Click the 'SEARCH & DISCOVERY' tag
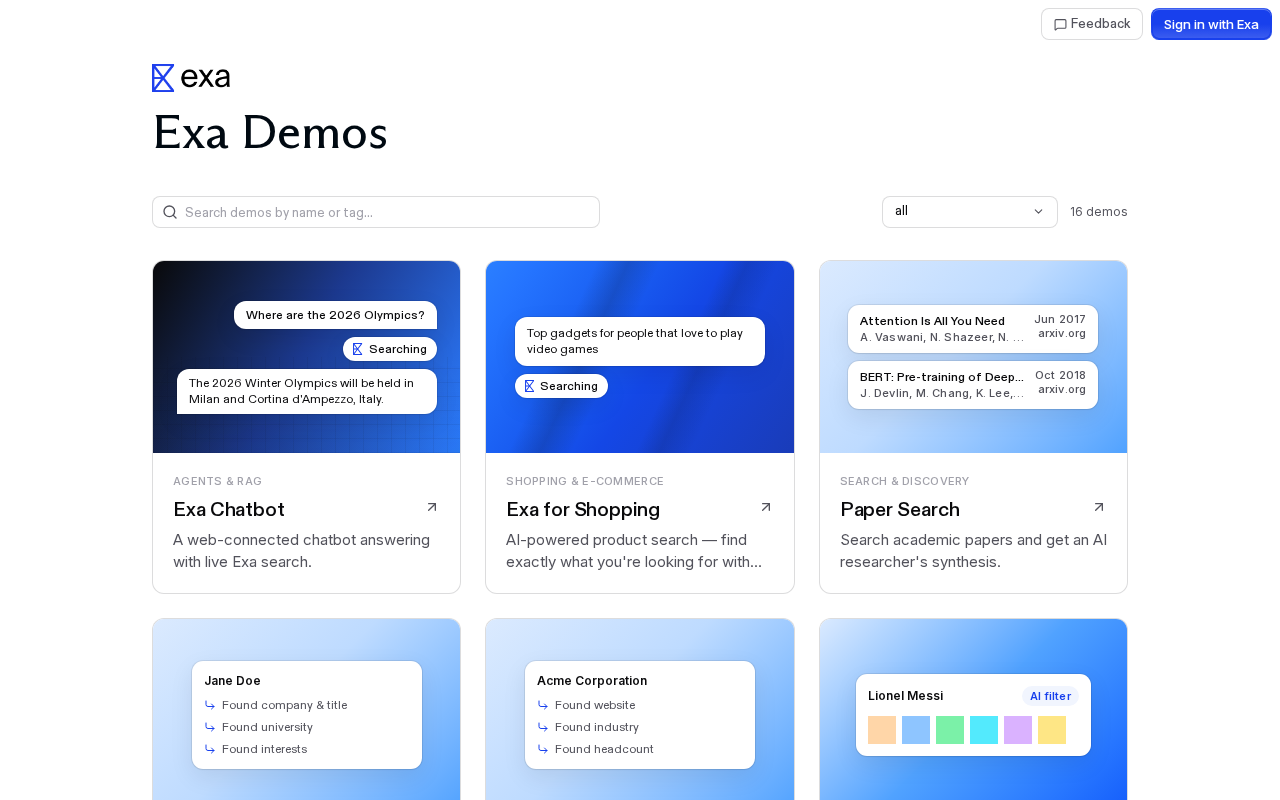 (x=905, y=482)
